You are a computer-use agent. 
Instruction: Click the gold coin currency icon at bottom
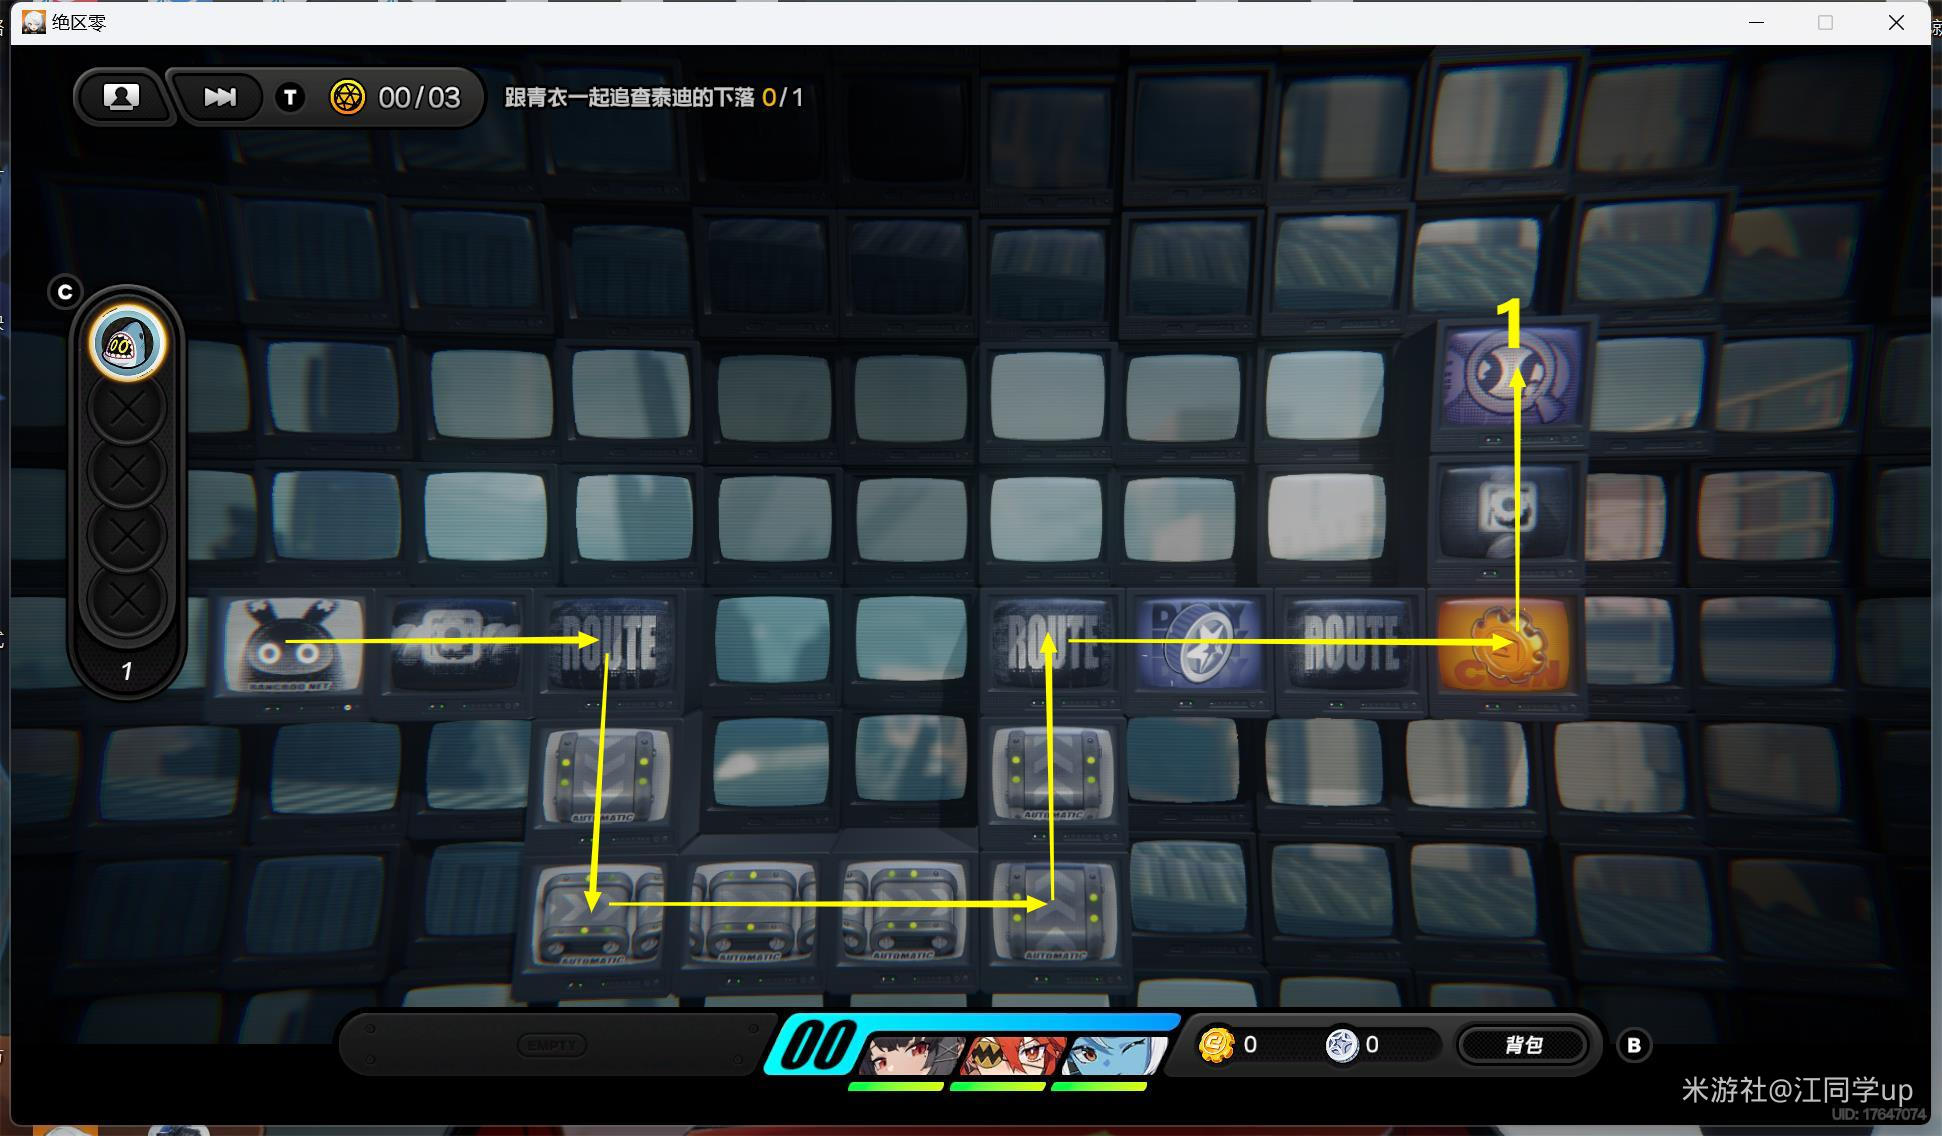tap(1216, 1045)
